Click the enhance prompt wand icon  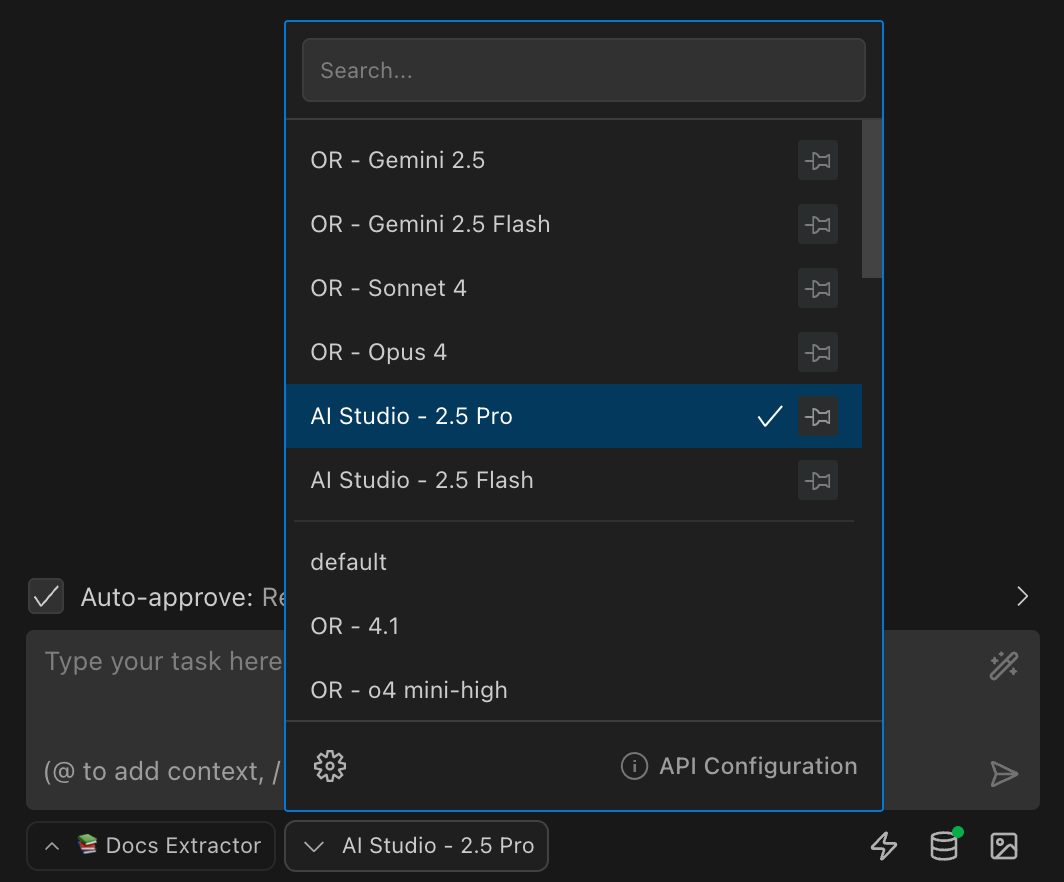1003,665
